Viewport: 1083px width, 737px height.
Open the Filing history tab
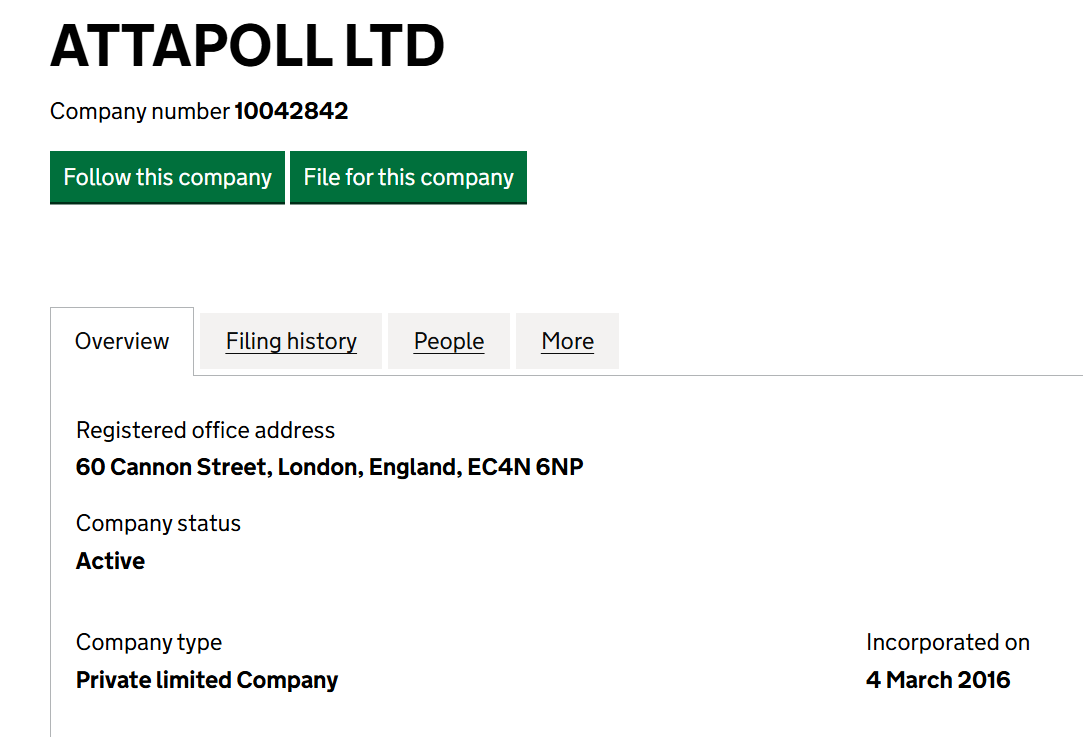tap(291, 341)
